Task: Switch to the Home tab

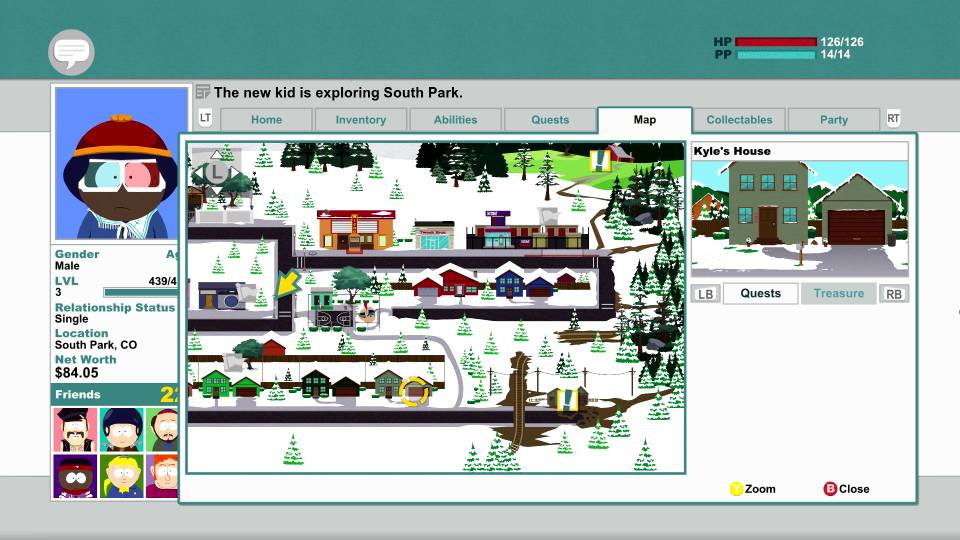Action: pyautogui.click(x=266, y=120)
